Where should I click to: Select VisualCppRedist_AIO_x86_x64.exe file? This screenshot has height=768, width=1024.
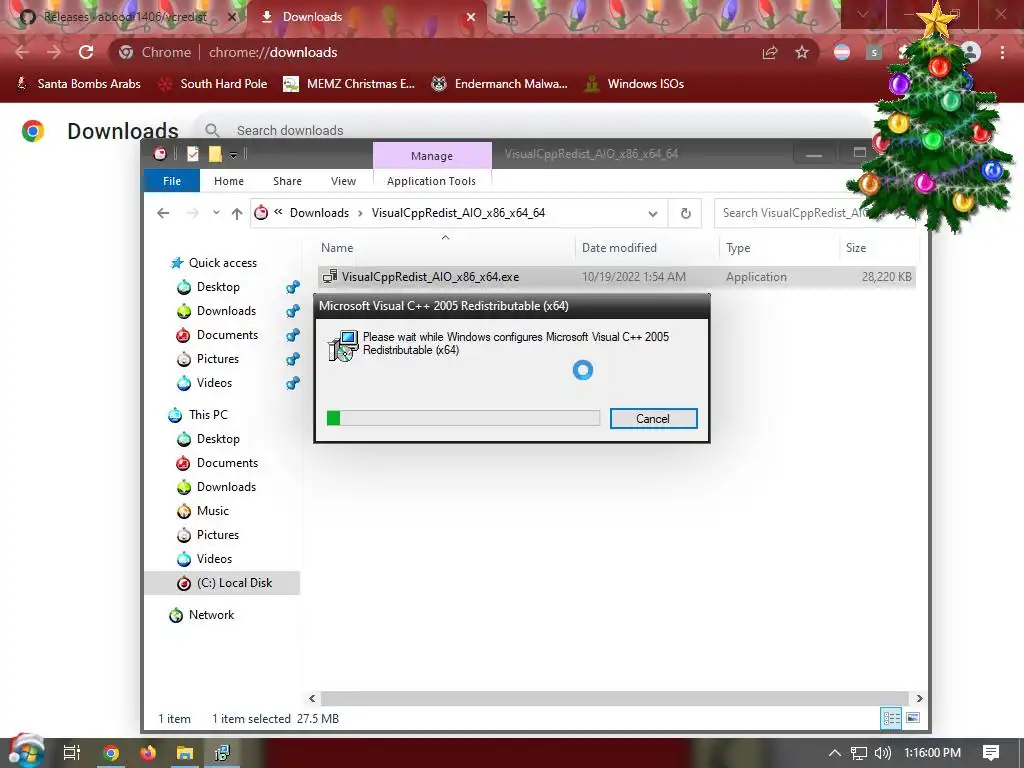tap(616, 277)
